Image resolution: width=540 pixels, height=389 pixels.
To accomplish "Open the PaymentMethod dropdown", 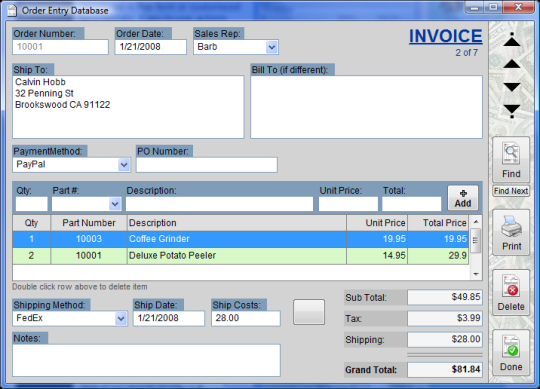I will [x=124, y=165].
